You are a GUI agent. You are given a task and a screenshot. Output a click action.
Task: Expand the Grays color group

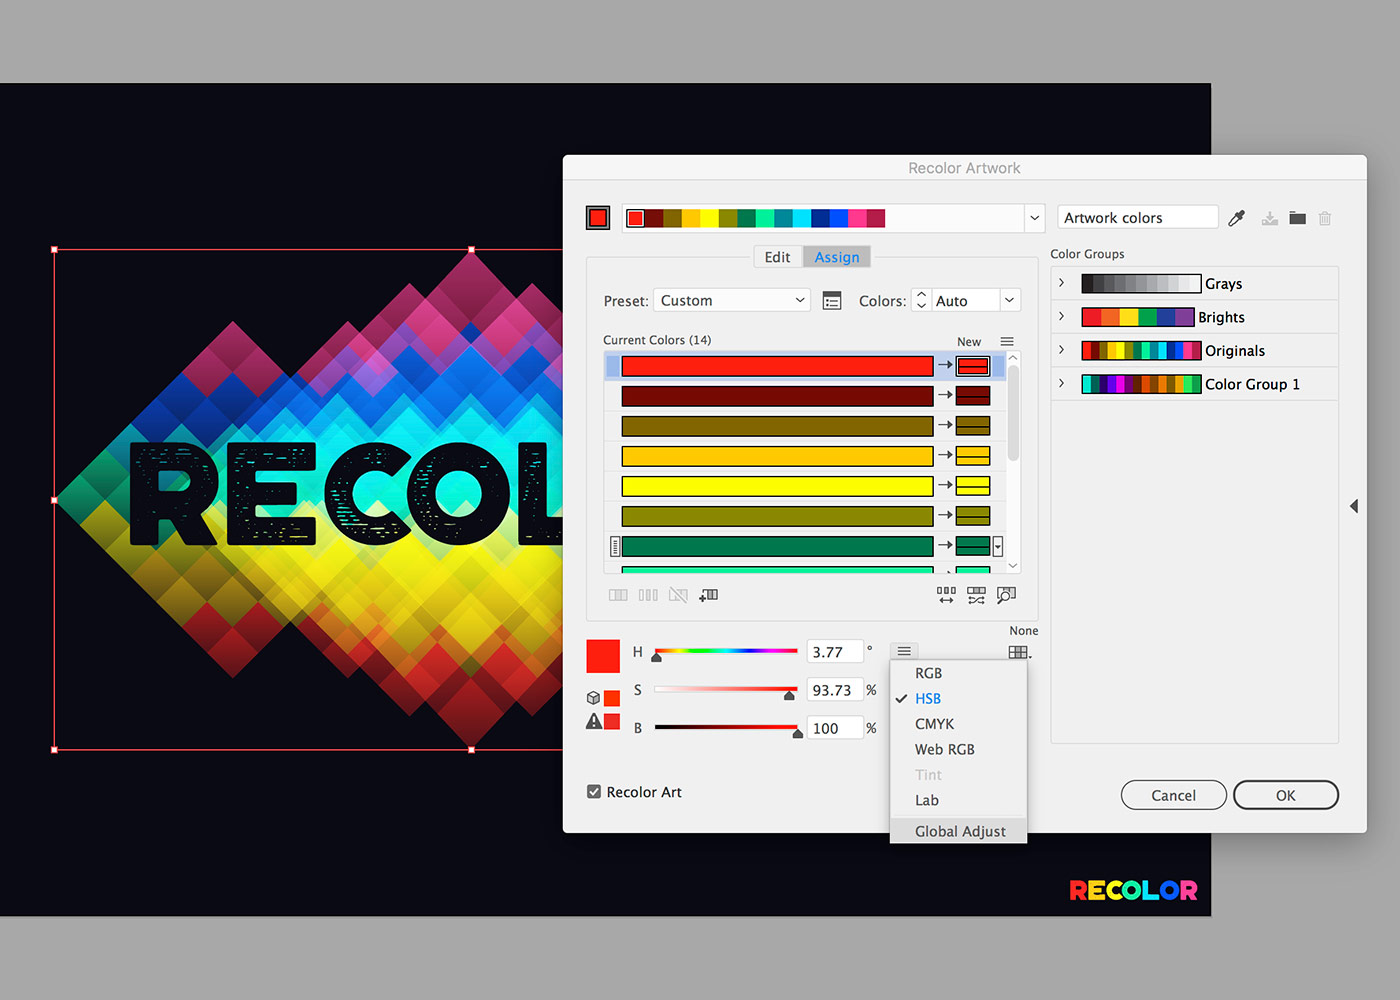tap(1062, 283)
